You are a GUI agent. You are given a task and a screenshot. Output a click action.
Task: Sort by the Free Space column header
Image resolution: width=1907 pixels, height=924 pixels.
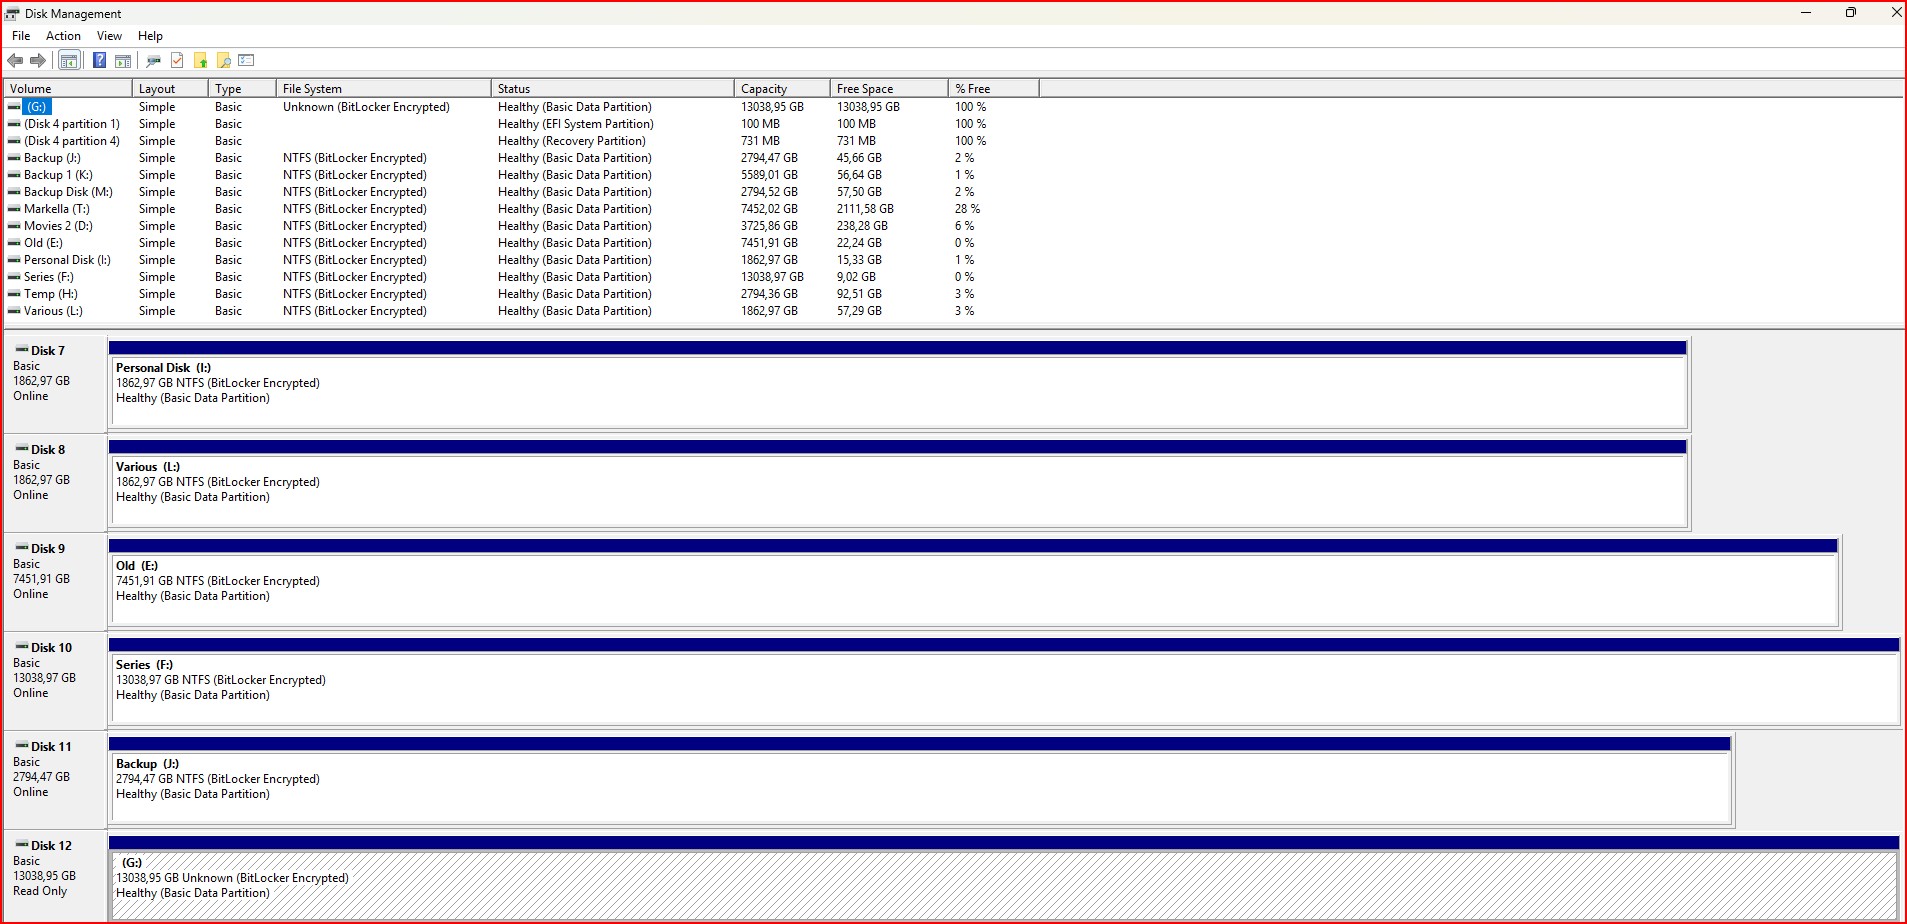click(x=889, y=89)
